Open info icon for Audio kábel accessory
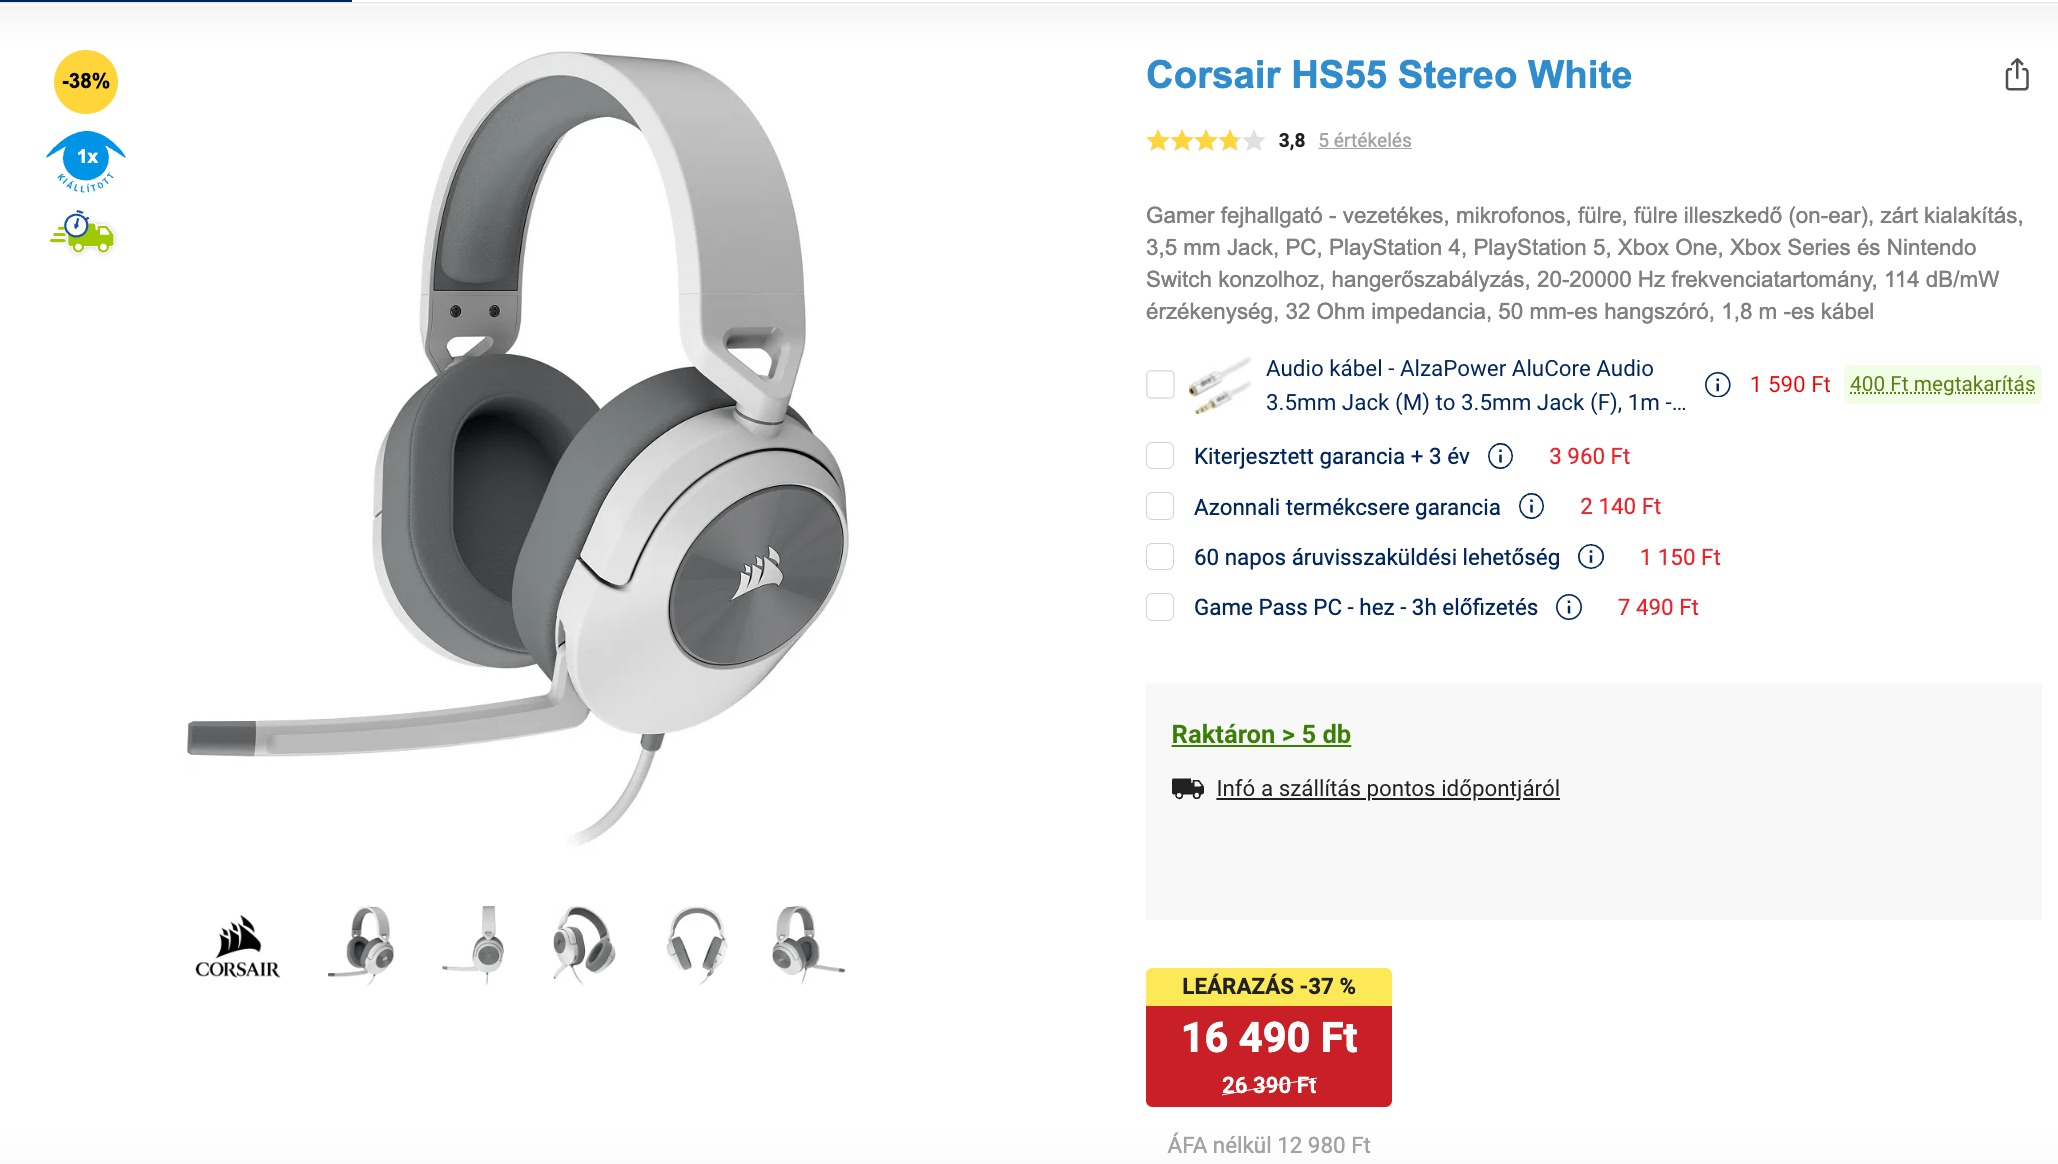The height and width of the screenshot is (1164, 2058). (x=1717, y=384)
